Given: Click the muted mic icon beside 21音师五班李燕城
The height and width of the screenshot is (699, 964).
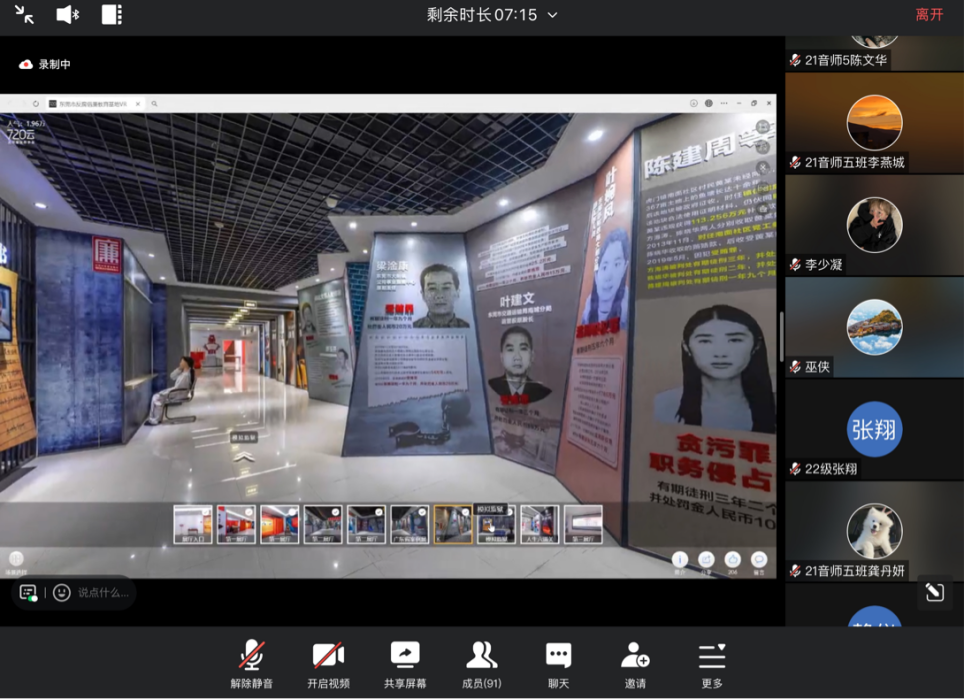Looking at the screenshot, I should click(795, 162).
